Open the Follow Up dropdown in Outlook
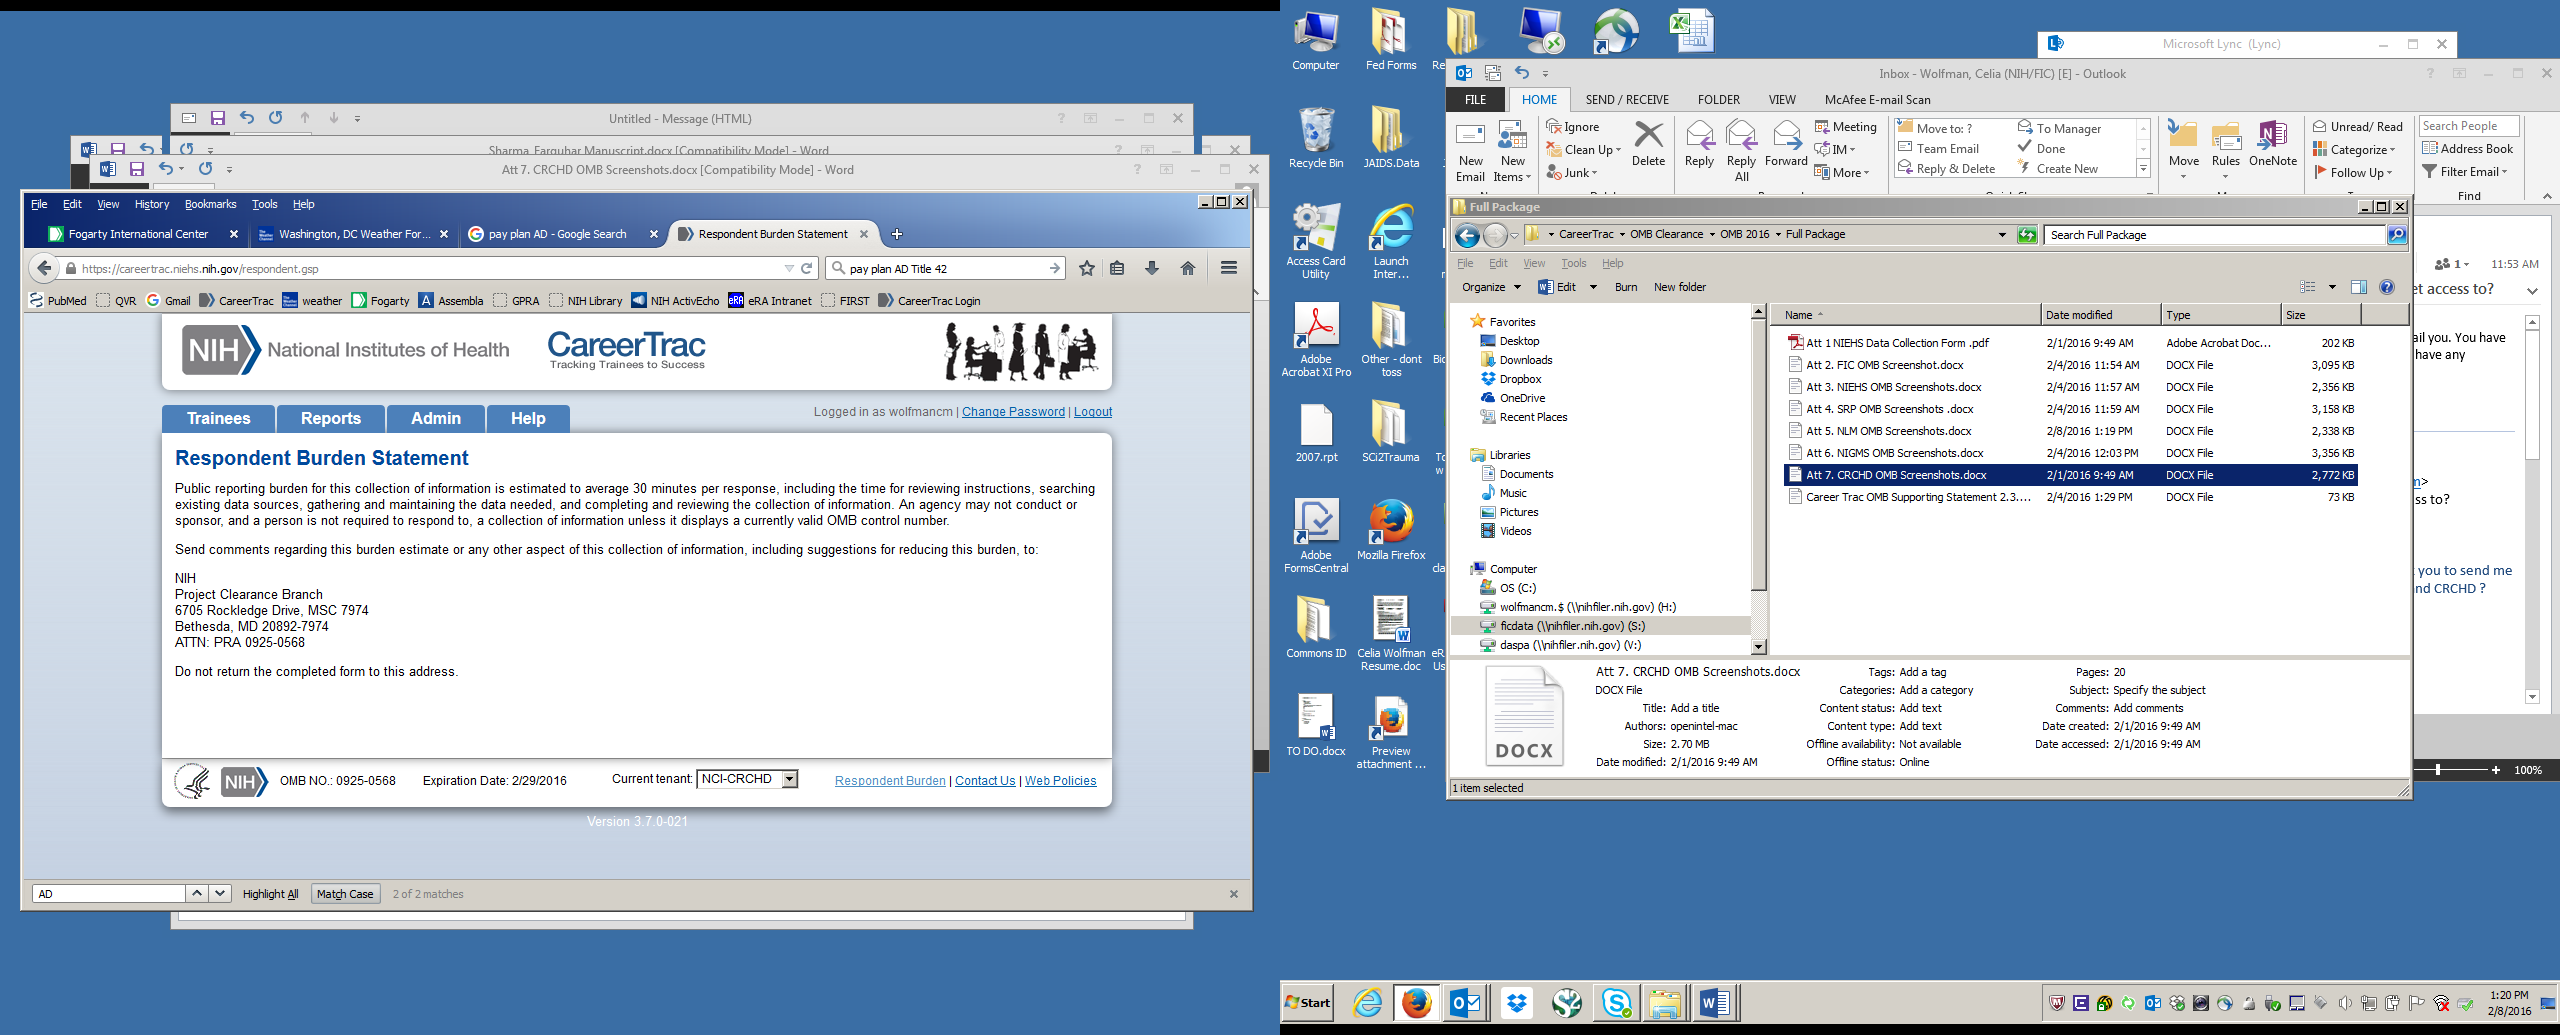Viewport: 2560px width, 1035px height. (2353, 172)
